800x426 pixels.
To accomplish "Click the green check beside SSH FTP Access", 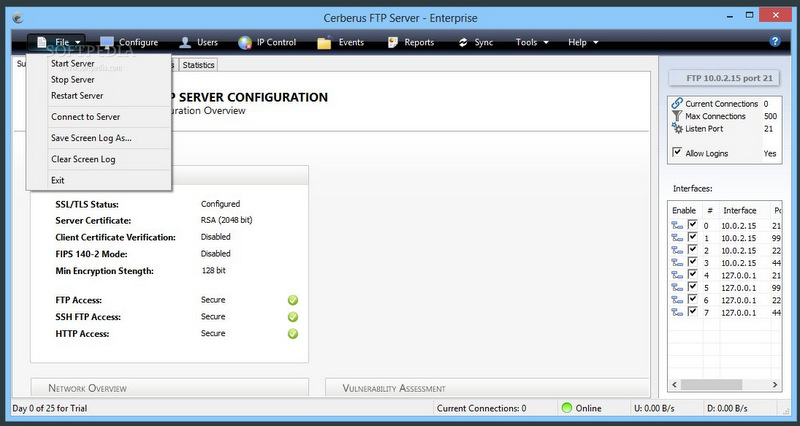I will 293,317.
